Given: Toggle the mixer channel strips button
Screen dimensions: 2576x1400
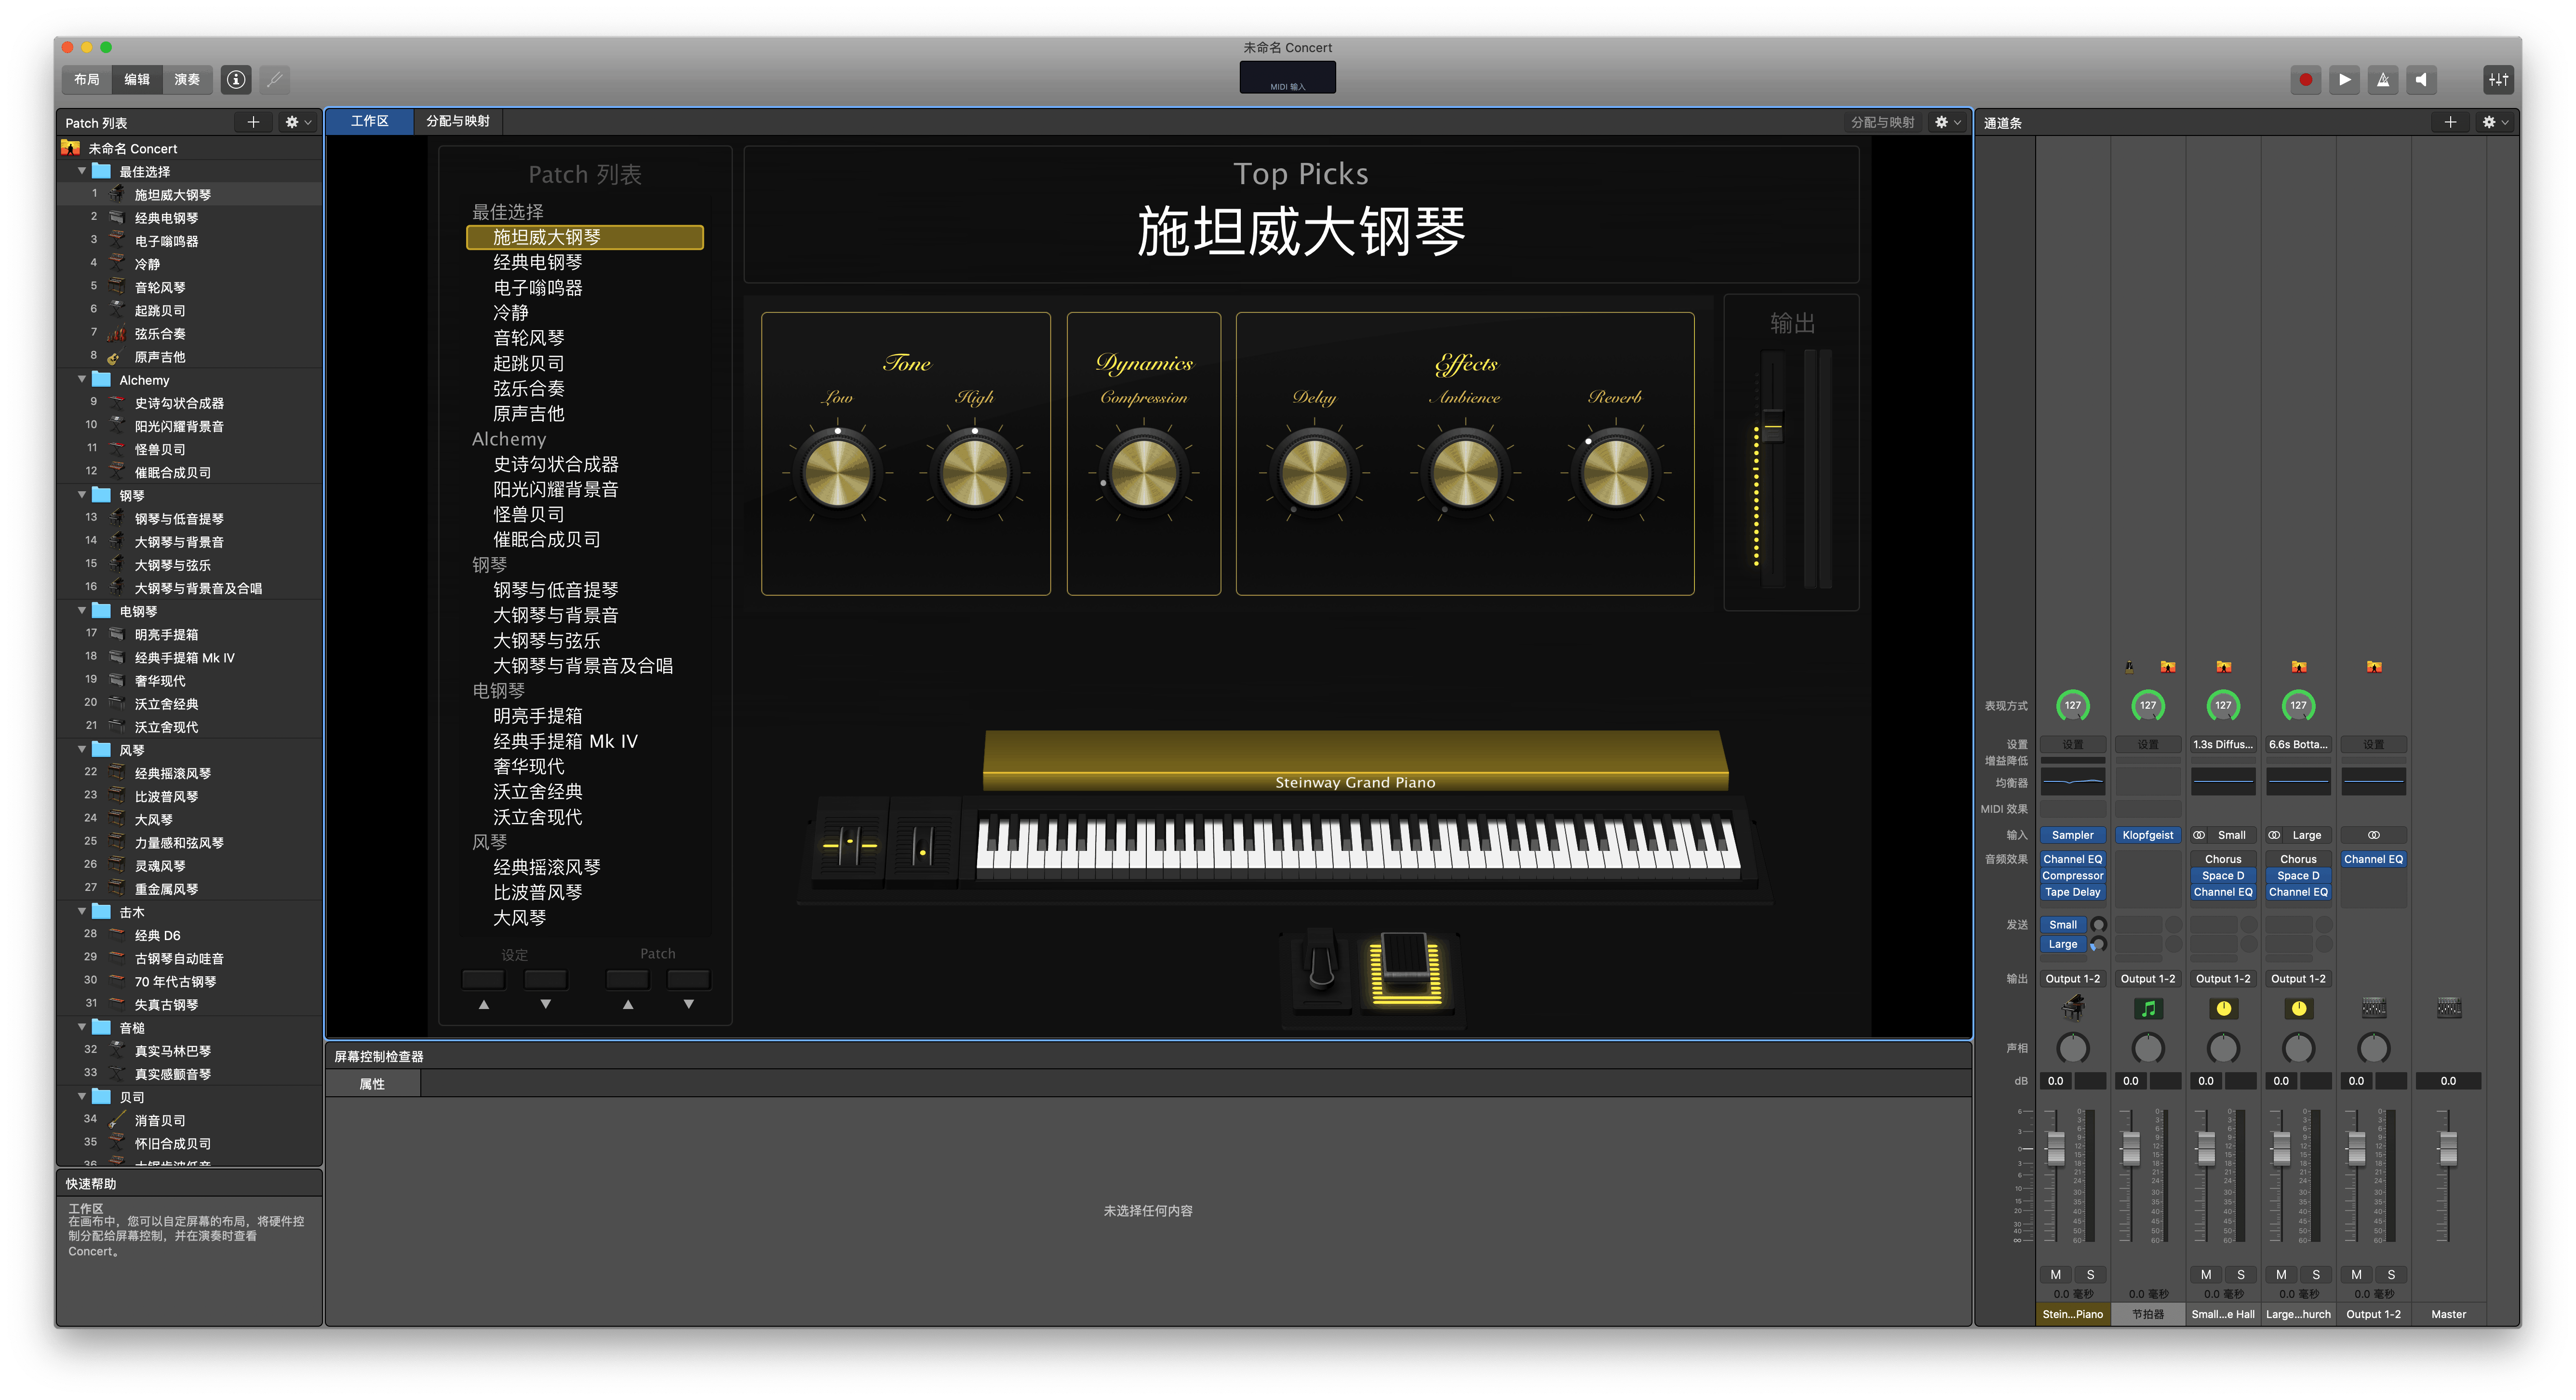Looking at the screenshot, I should (2498, 80).
